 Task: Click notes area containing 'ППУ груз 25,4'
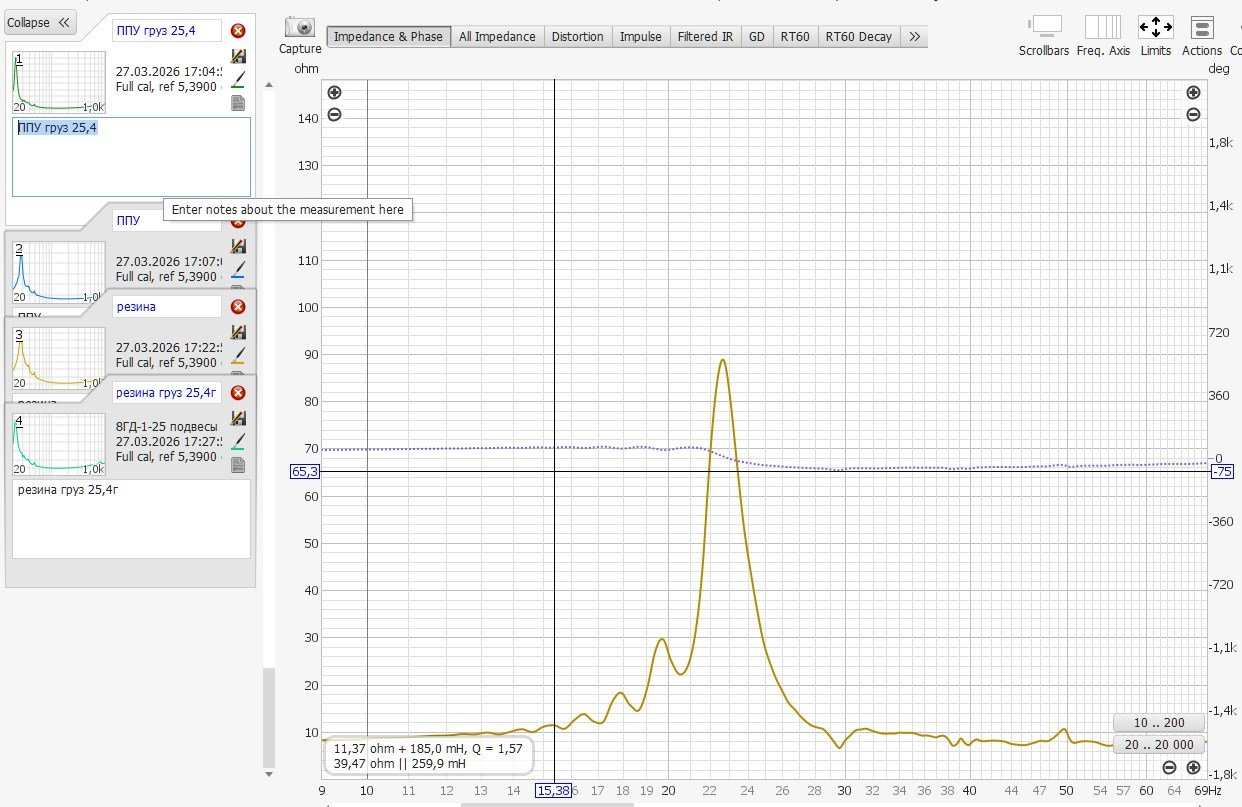coord(131,157)
